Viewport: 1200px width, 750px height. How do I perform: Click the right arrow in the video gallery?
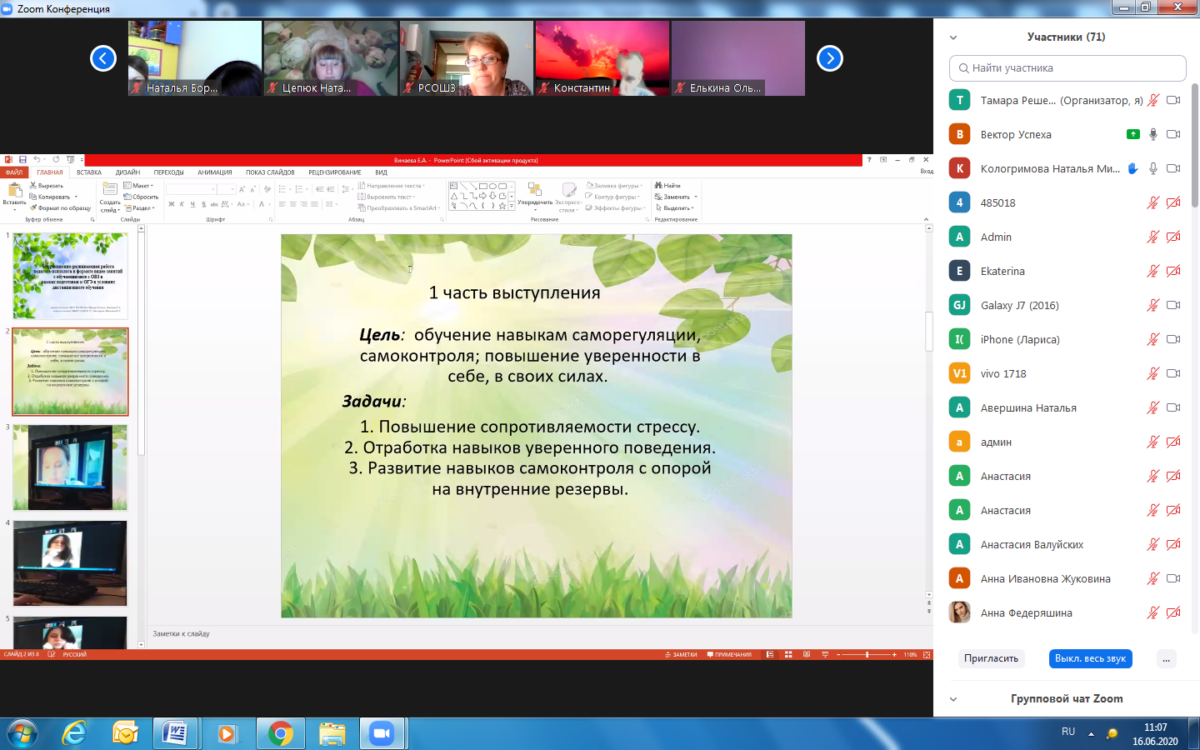tap(829, 59)
